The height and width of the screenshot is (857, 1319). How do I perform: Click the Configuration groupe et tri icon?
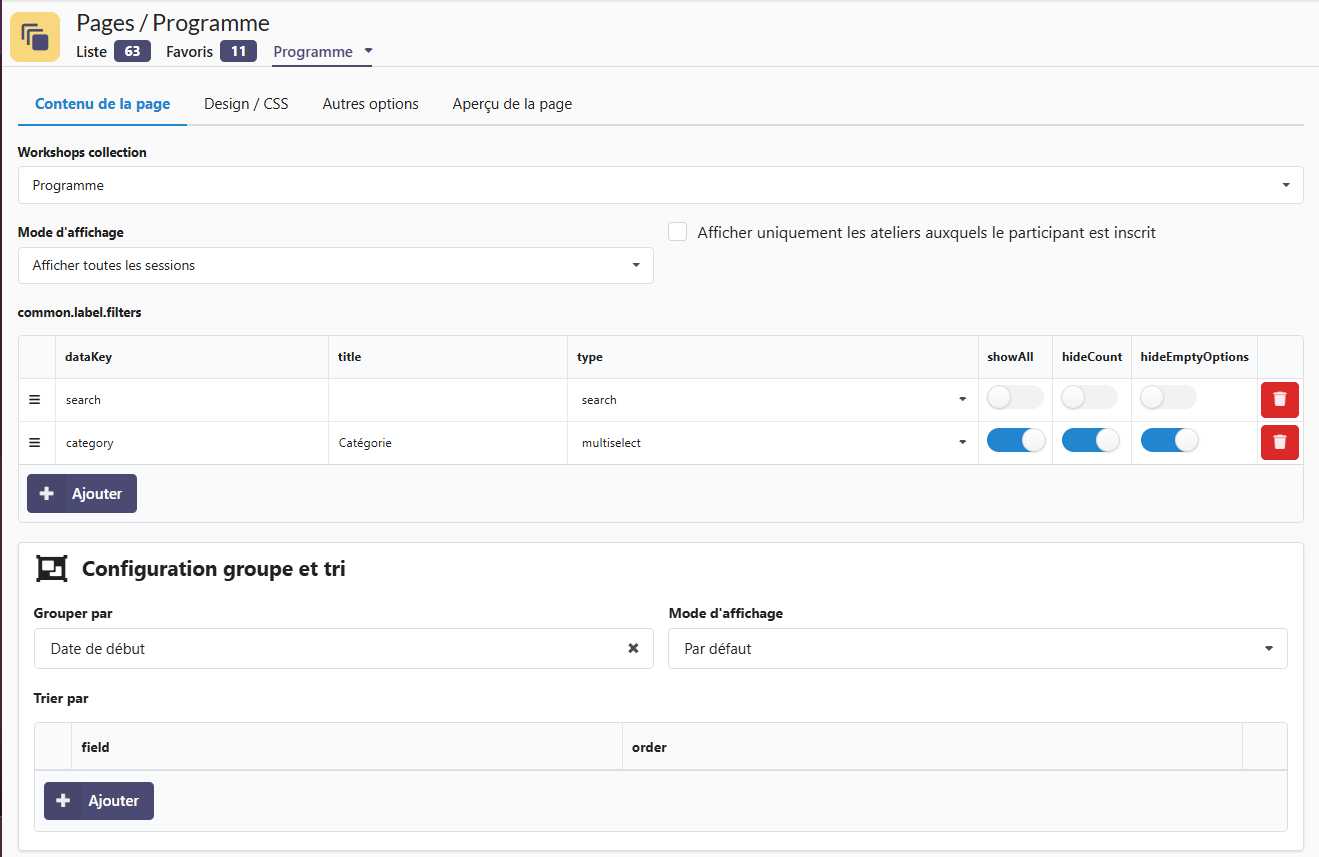click(x=51, y=569)
